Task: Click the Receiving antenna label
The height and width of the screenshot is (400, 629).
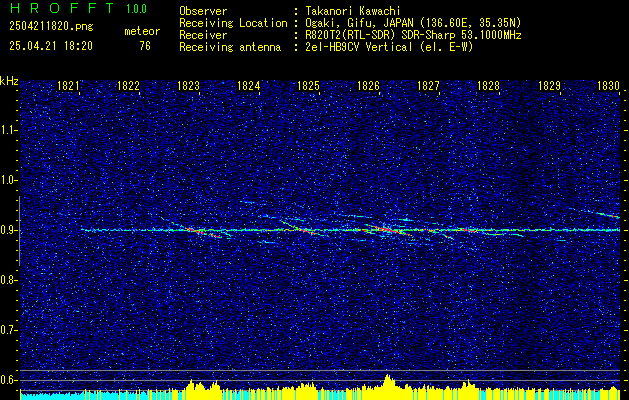Action: (230, 47)
